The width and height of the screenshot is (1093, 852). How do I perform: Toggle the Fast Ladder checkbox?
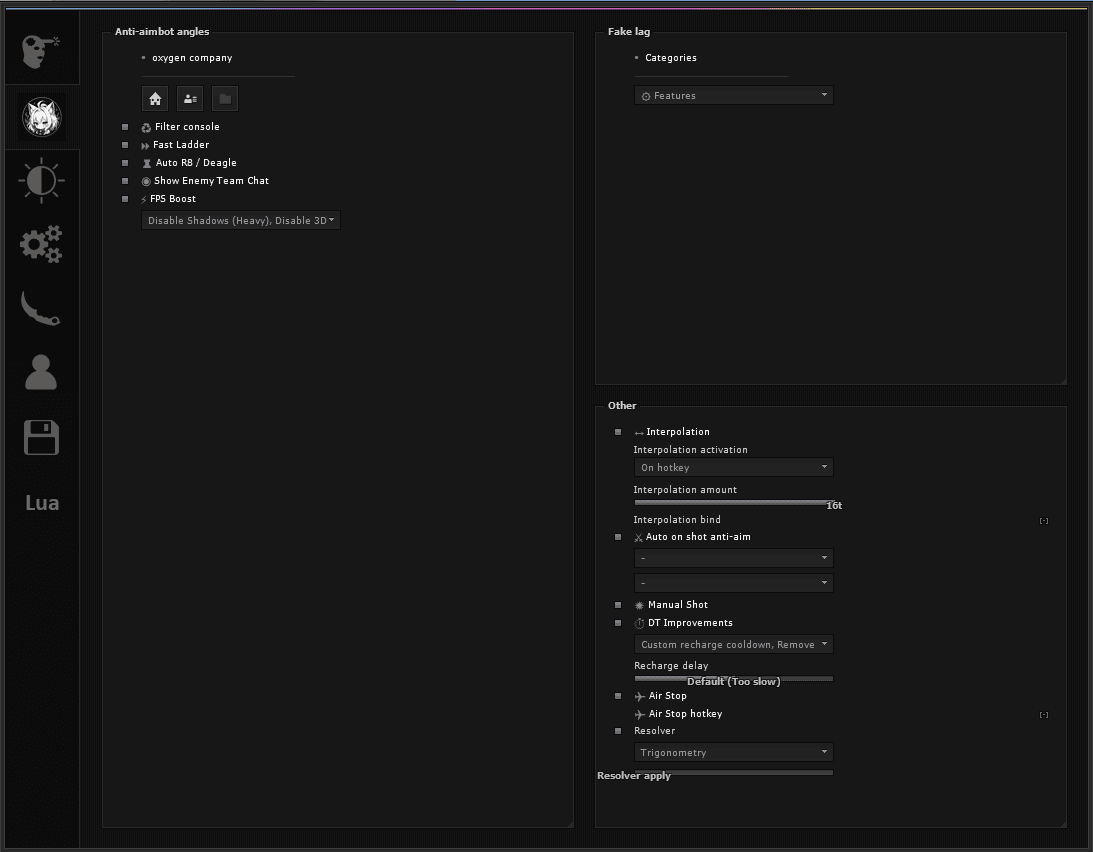coord(125,145)
